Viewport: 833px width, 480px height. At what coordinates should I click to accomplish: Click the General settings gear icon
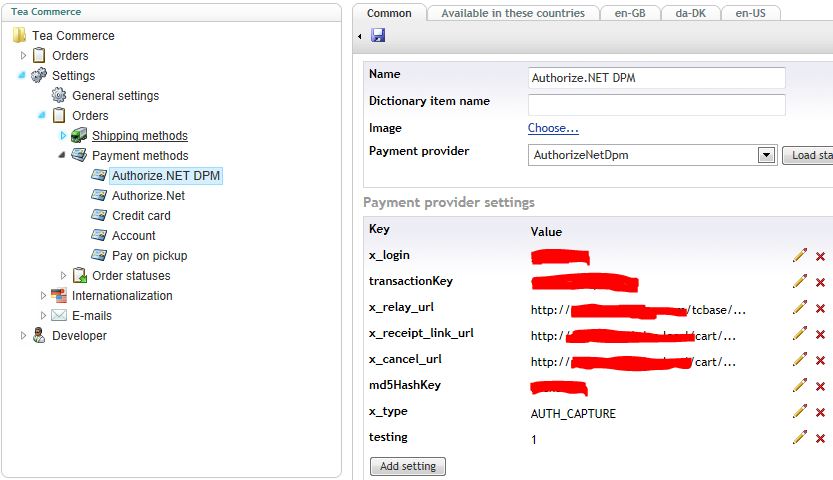tap(59, 96)
